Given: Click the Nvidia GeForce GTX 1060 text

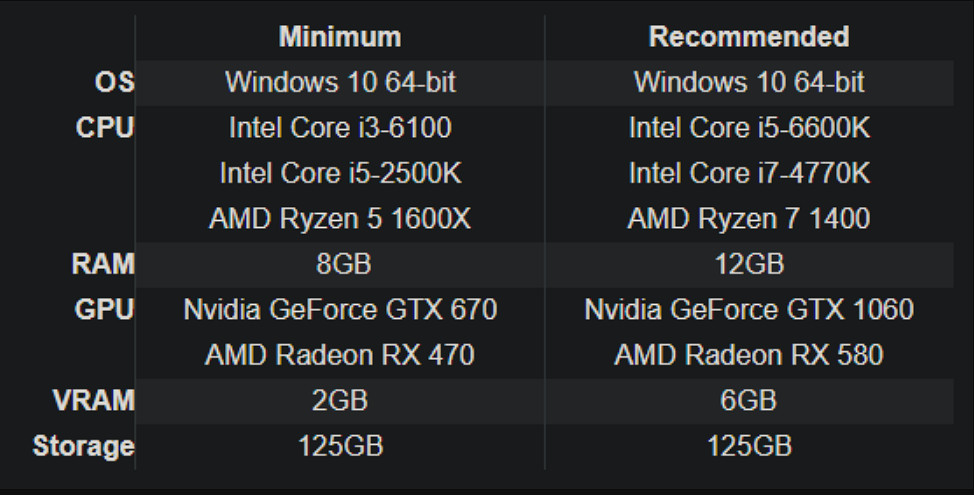Looking at the screenshot, I should point(749,309).
